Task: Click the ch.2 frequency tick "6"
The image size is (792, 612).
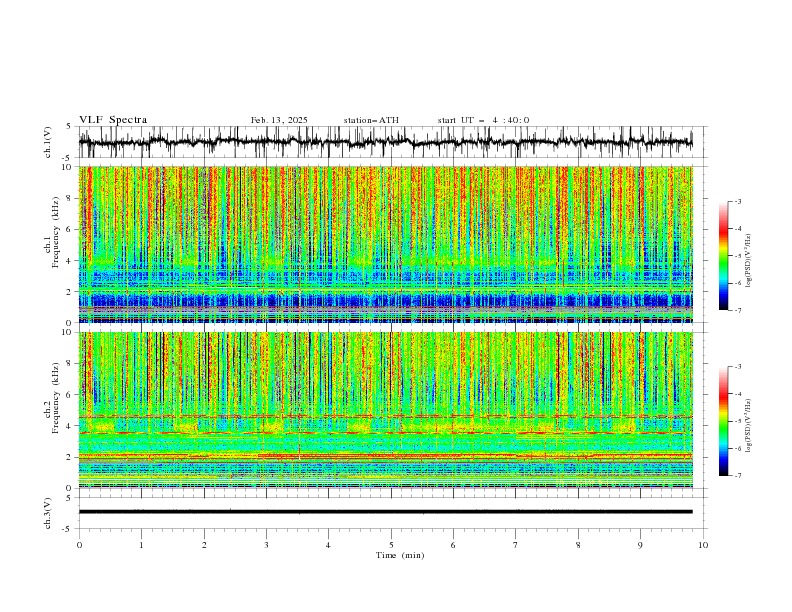Action: click(x=70, y=395)
